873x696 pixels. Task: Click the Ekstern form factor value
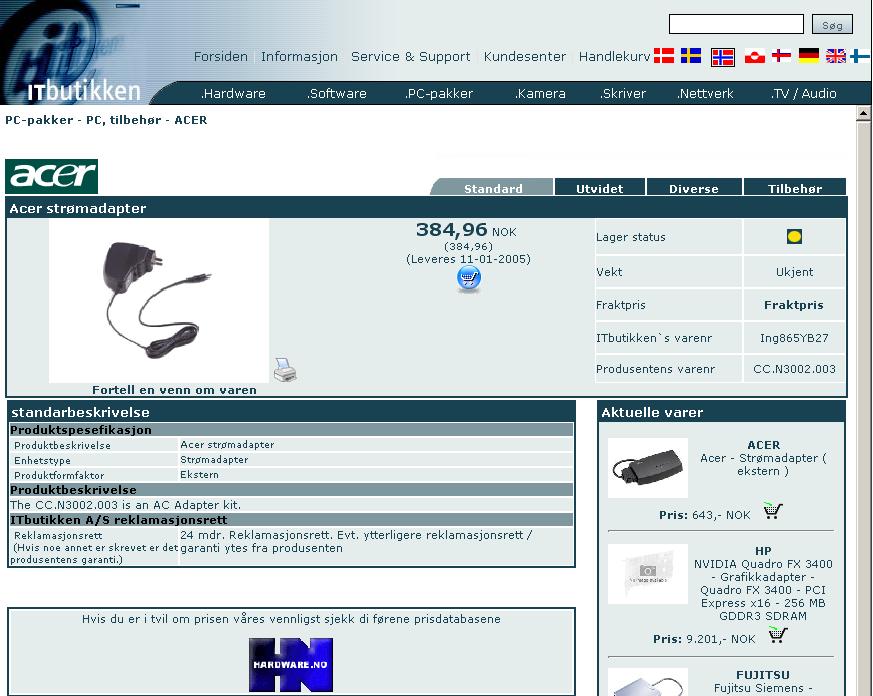199,474
